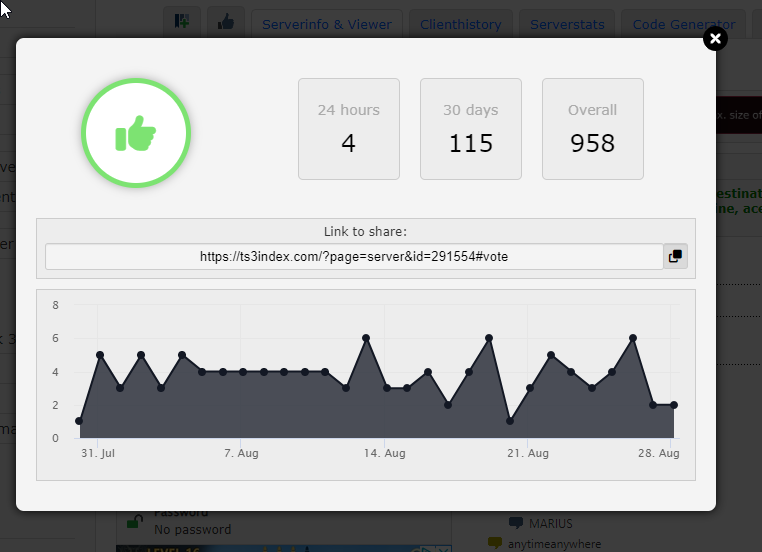Click the Overall vote count box
762x552 pixels.
pos(592,129)
